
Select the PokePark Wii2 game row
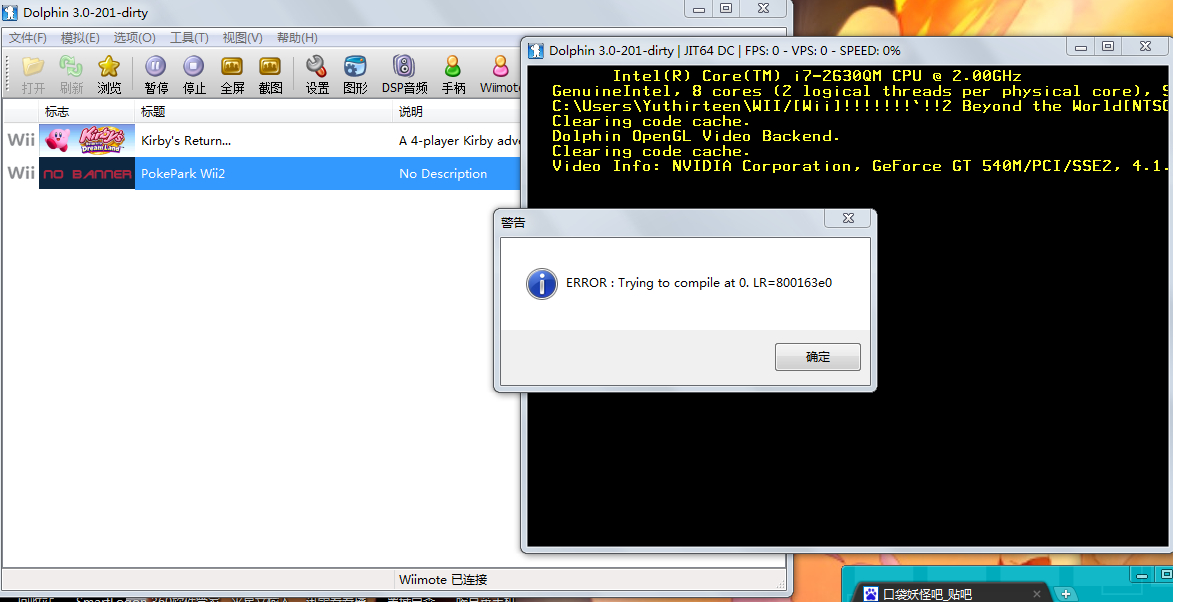click(262, 174)
